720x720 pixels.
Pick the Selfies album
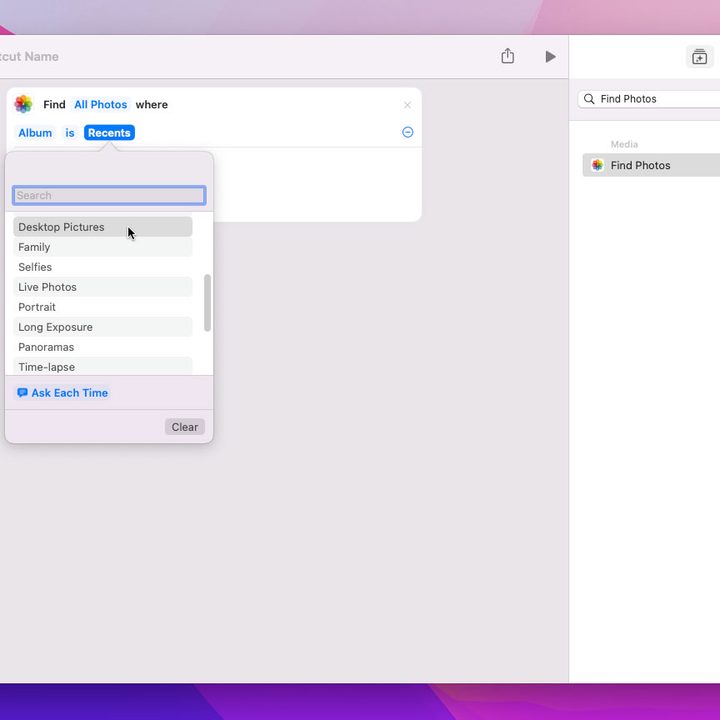102,267
